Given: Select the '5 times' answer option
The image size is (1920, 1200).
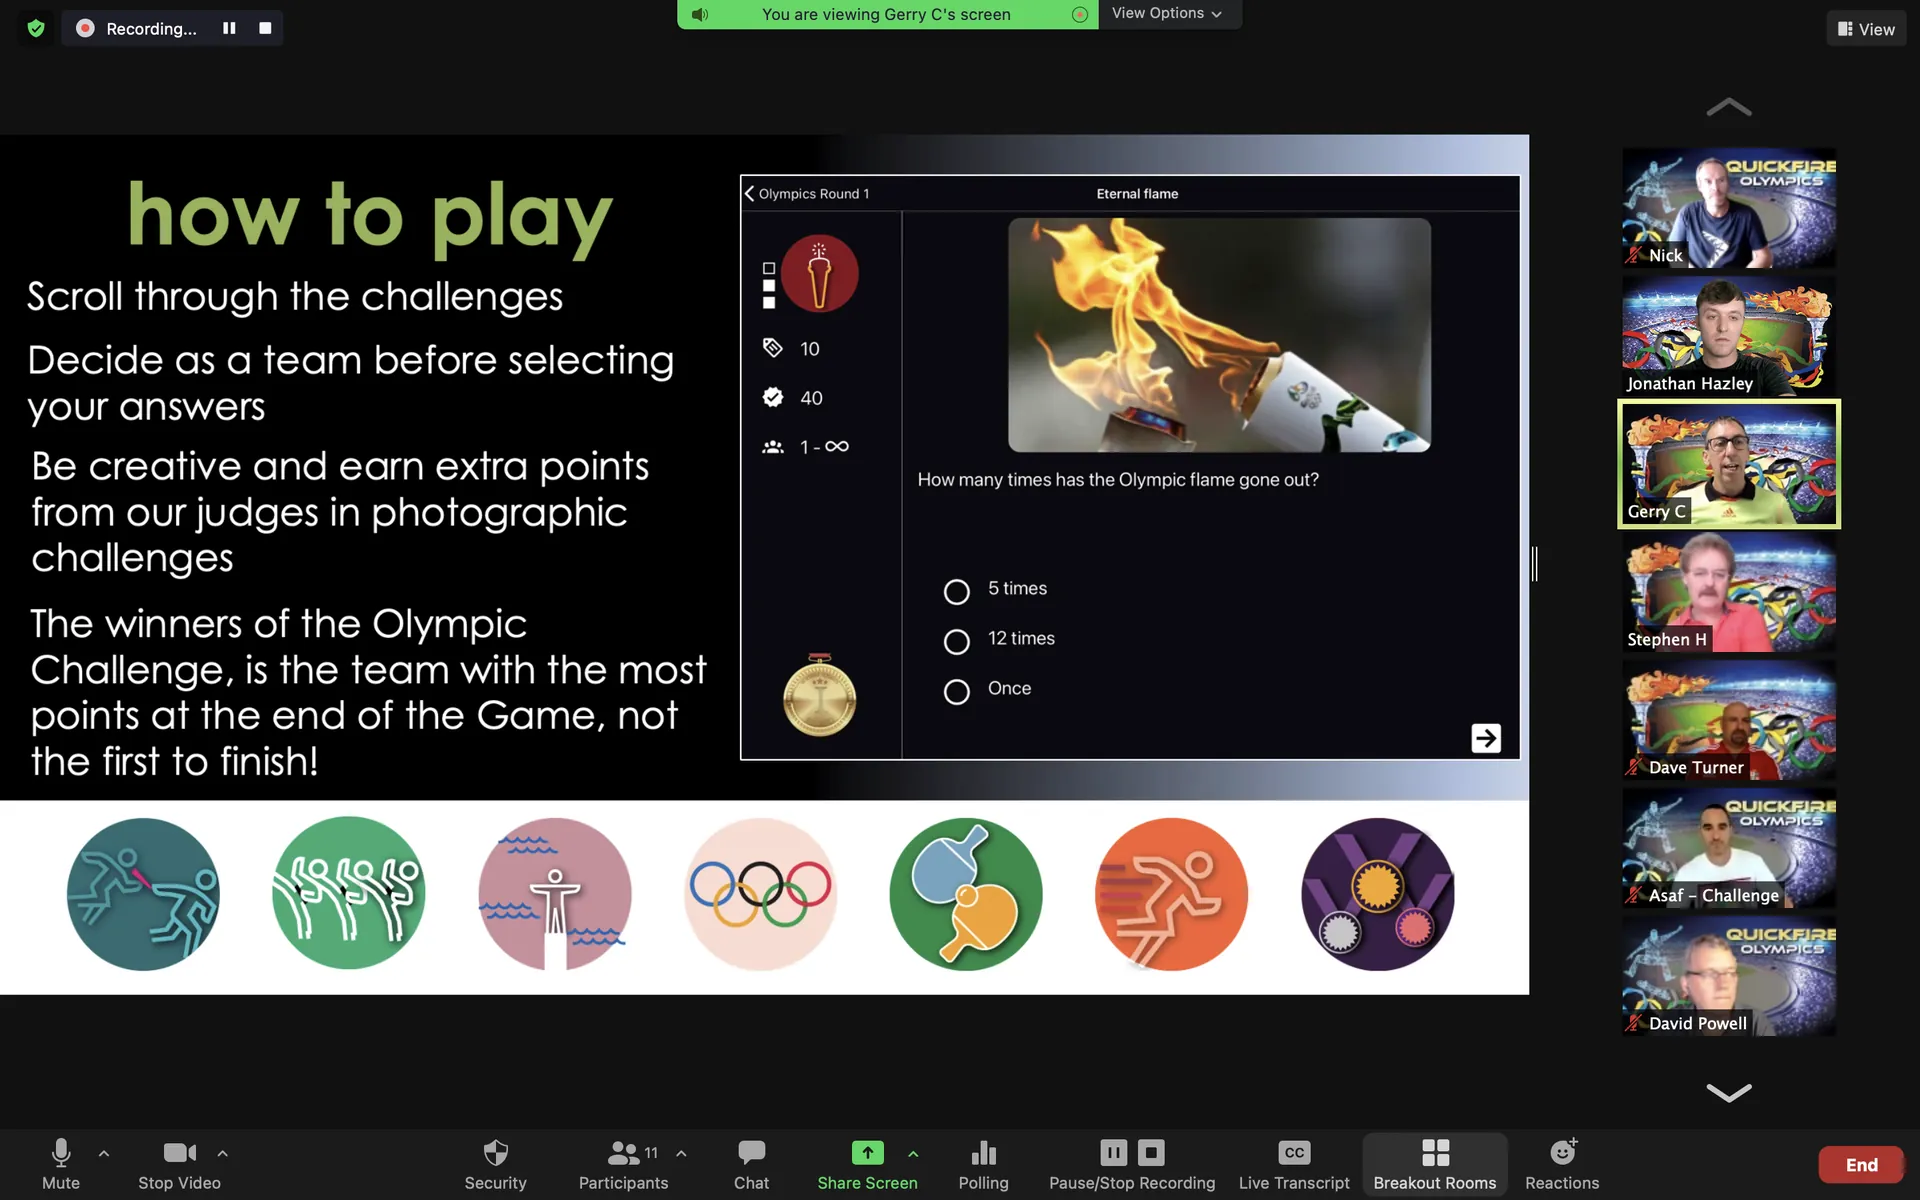Looking at the screenshot, I should pyautogui.click(x=957, y=592).
